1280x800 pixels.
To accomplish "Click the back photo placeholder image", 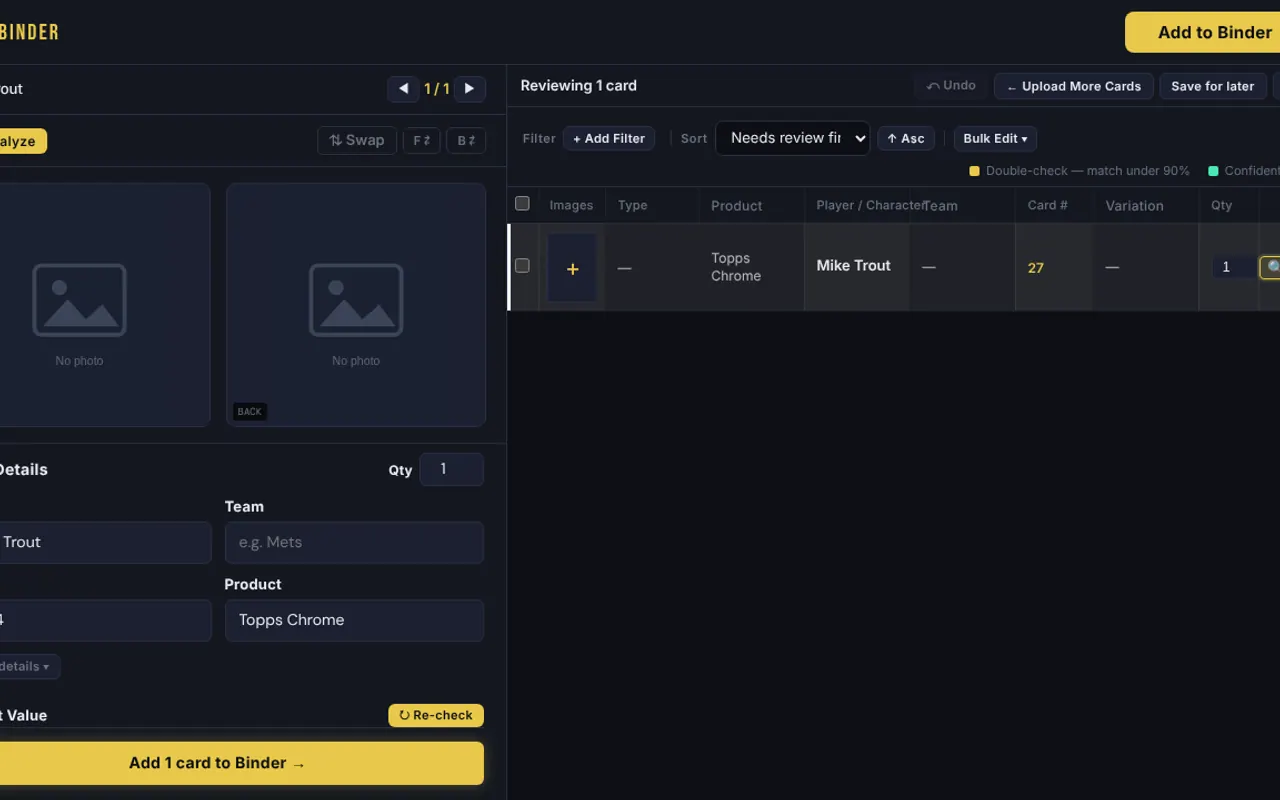I will (x=356, y=304).
